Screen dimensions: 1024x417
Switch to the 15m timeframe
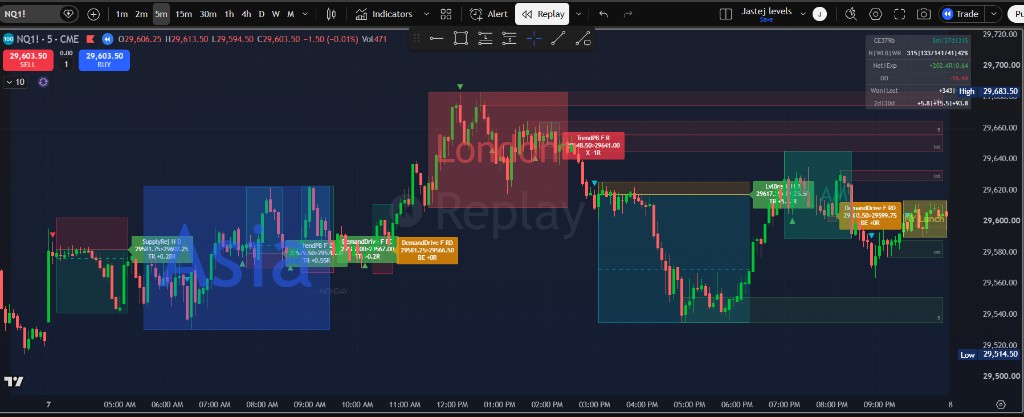point(184,14)
